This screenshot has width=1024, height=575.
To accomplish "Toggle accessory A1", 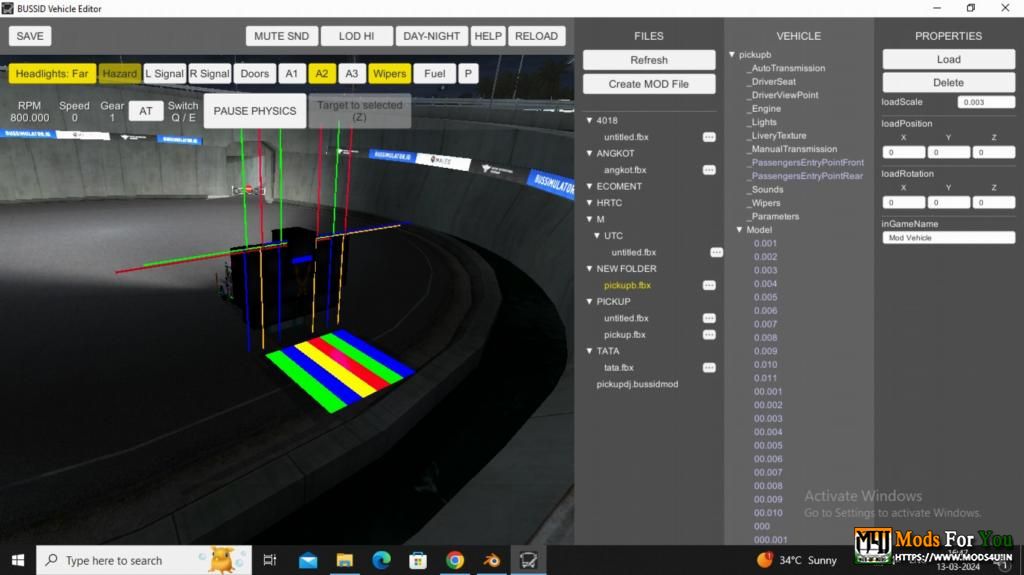I will (291, 74).
